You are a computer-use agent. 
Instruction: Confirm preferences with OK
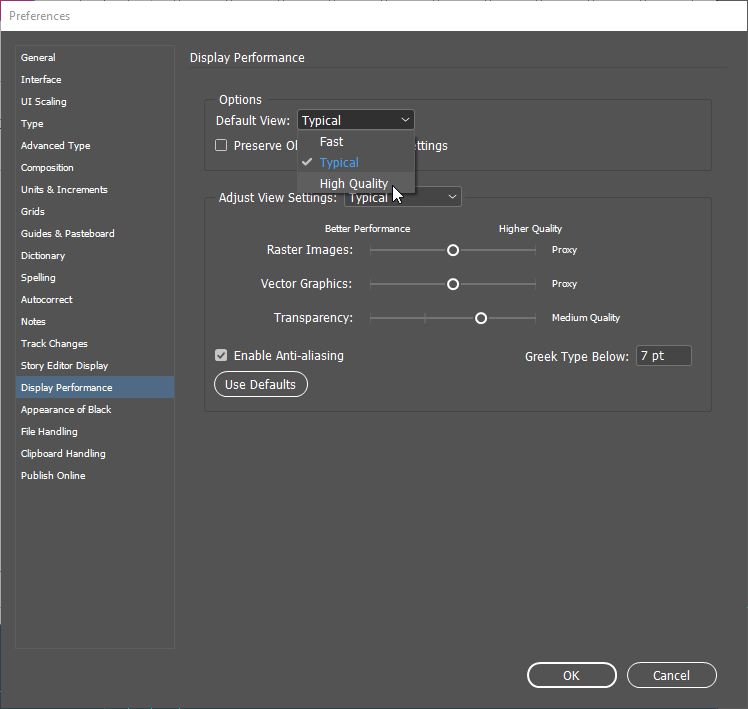571,675
